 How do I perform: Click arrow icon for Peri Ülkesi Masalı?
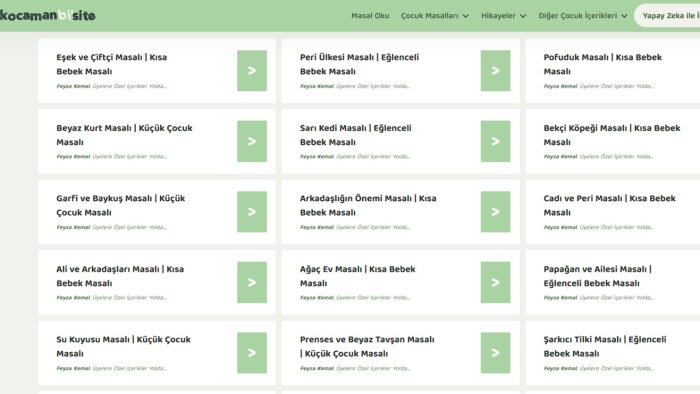(x=496, y=71)
